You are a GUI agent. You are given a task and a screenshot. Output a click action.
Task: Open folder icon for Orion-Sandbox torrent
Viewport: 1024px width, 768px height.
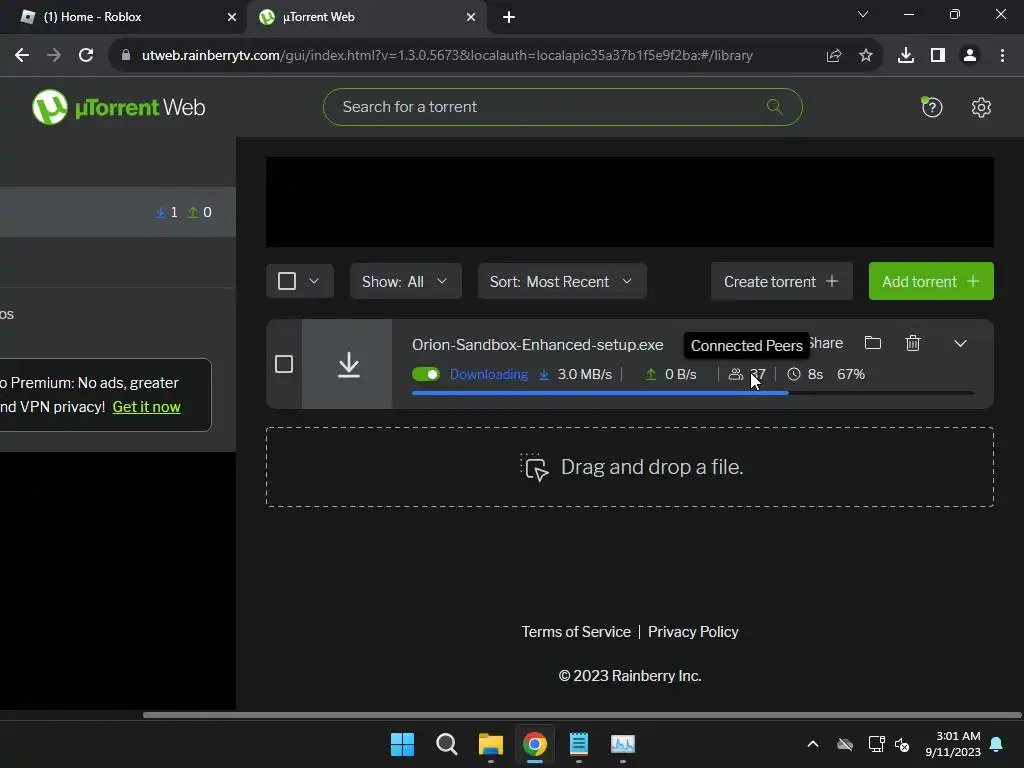point(872,343)
